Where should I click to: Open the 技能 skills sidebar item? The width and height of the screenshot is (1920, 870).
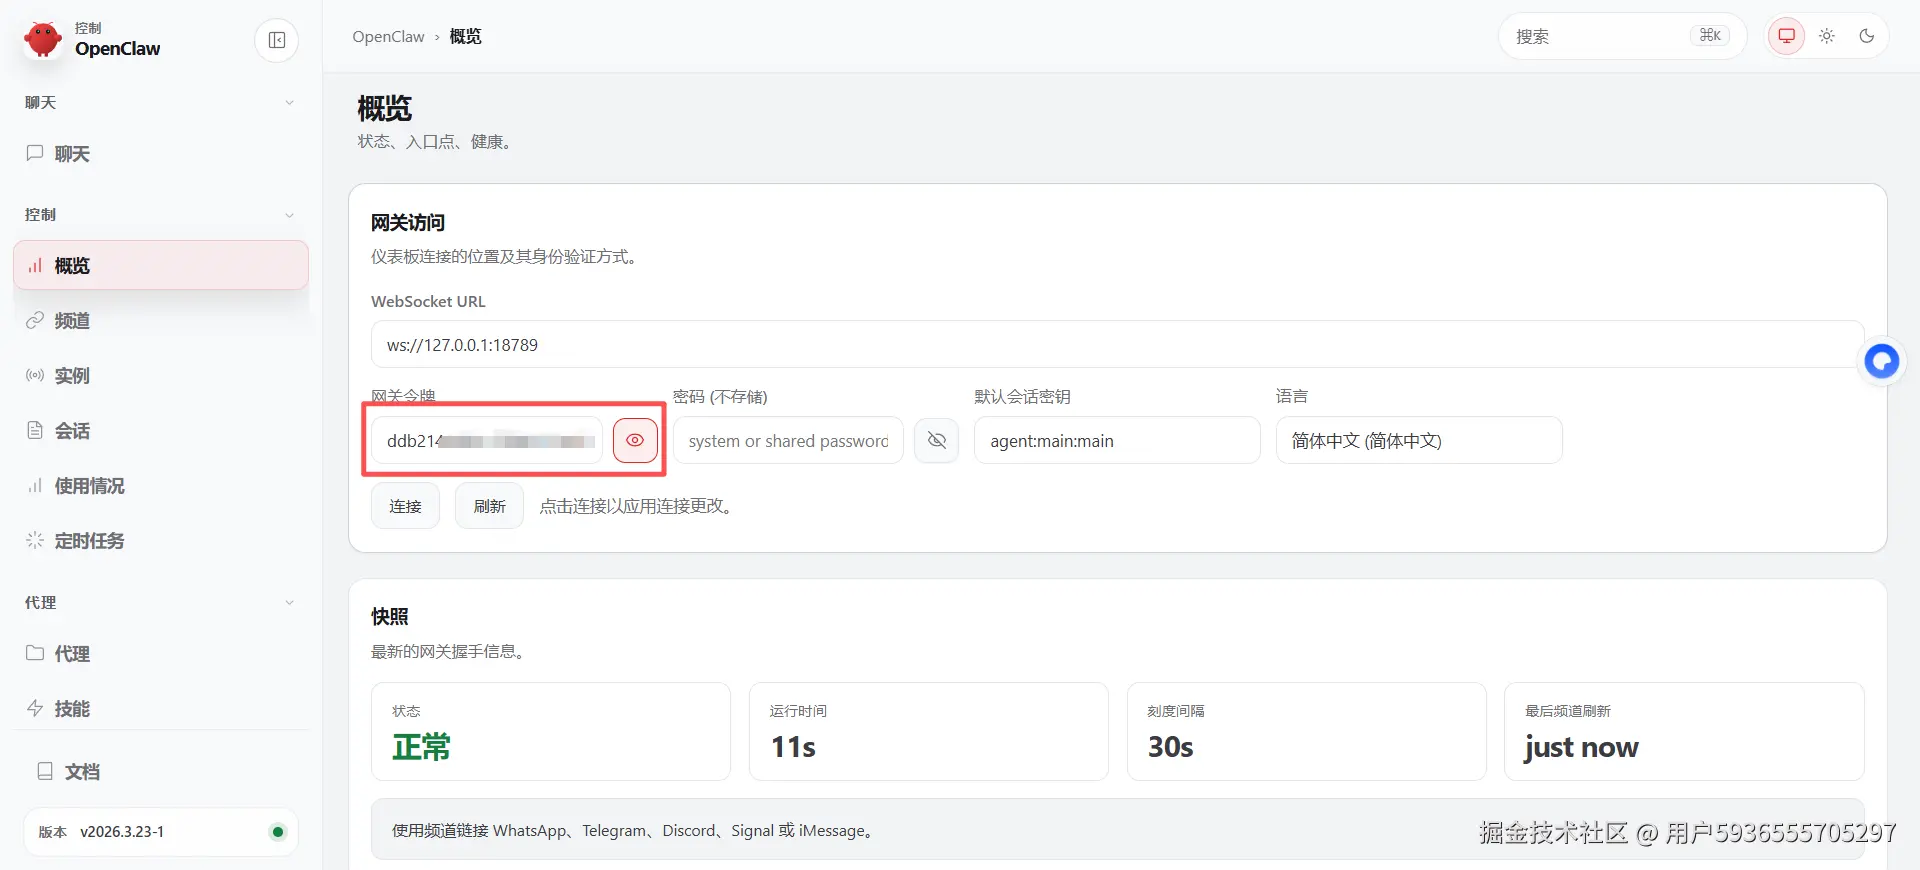160,708
